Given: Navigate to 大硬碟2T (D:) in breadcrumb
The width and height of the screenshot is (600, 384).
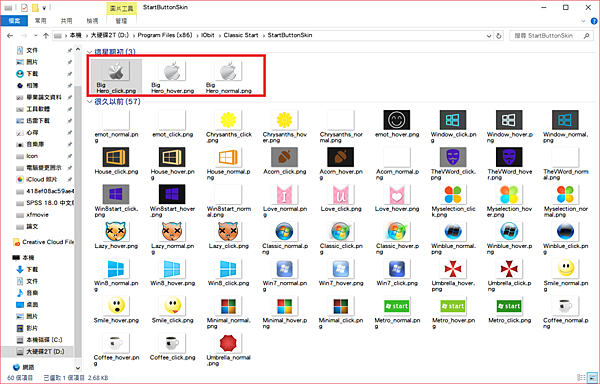Looking at the screenshot, I should pyautogui.click(x=110, y=35).
